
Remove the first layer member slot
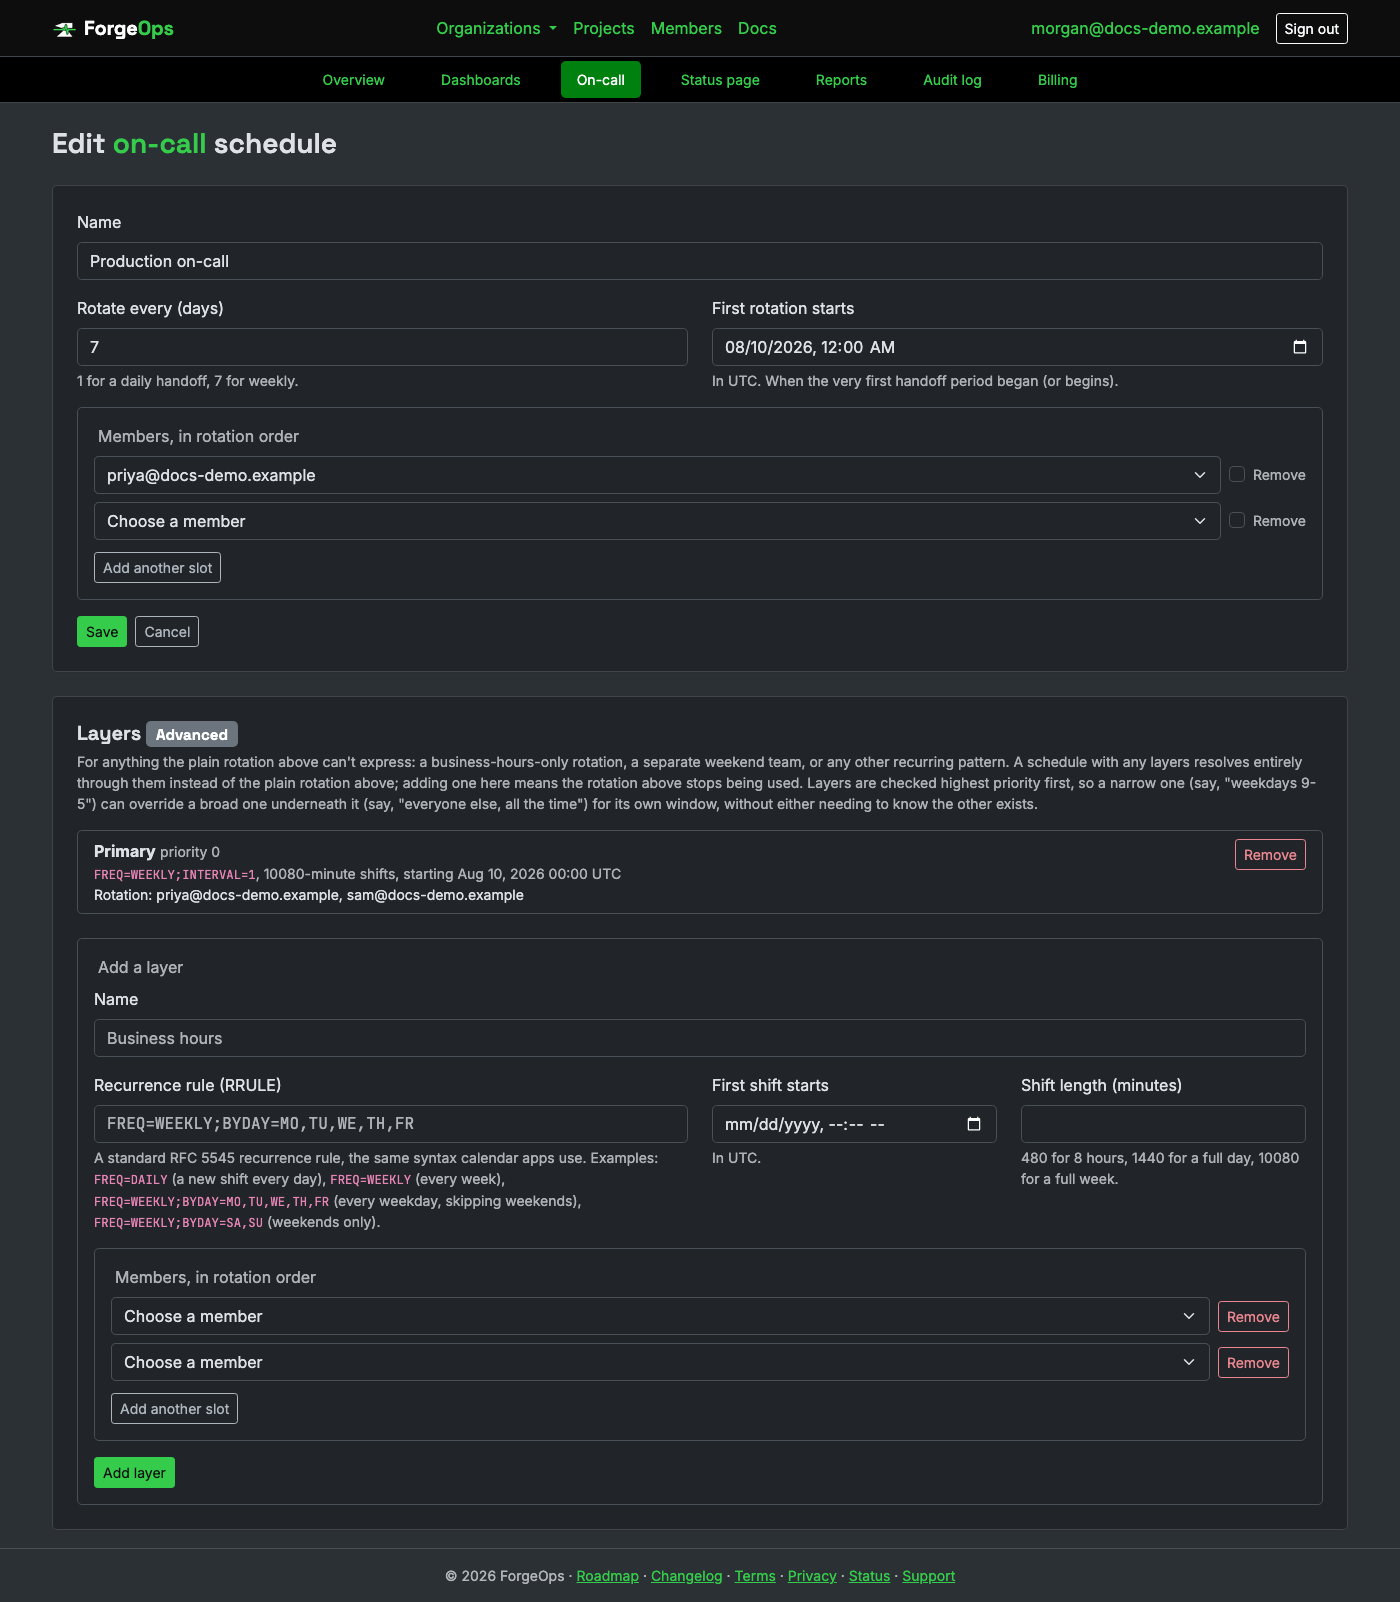click(1253, 1317)
